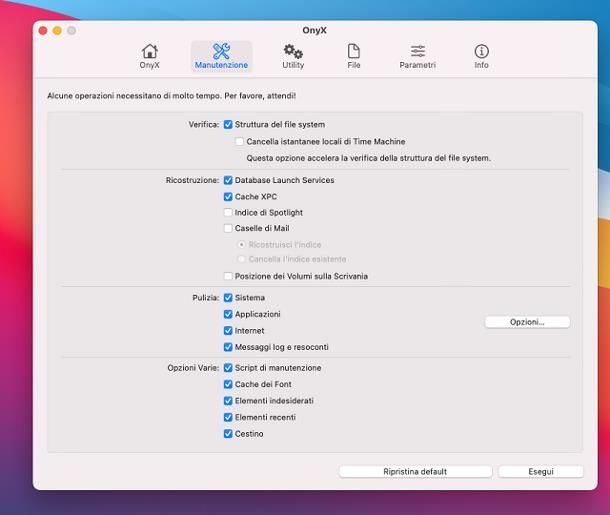Open the Opzioni... button
The width and height of the screenshot is (610, 515).
[527, 322]
